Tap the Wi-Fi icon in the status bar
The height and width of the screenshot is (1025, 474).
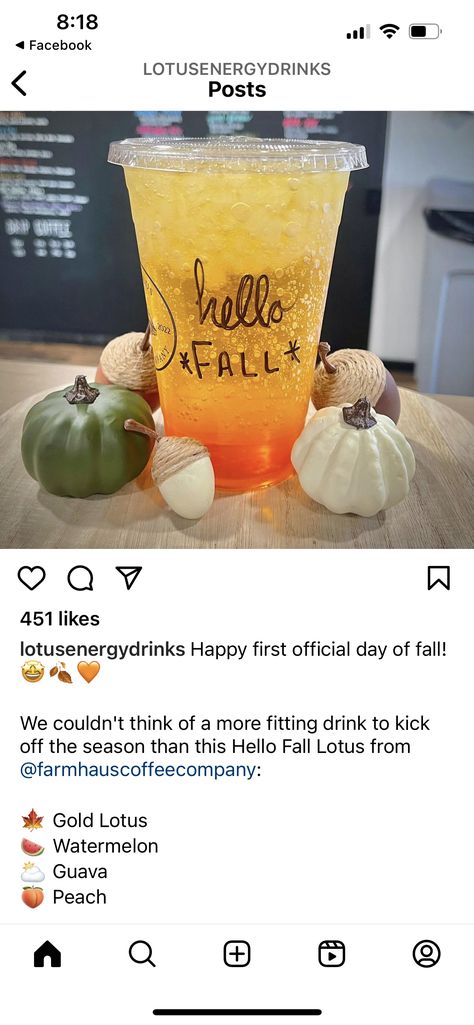(390, 30)
